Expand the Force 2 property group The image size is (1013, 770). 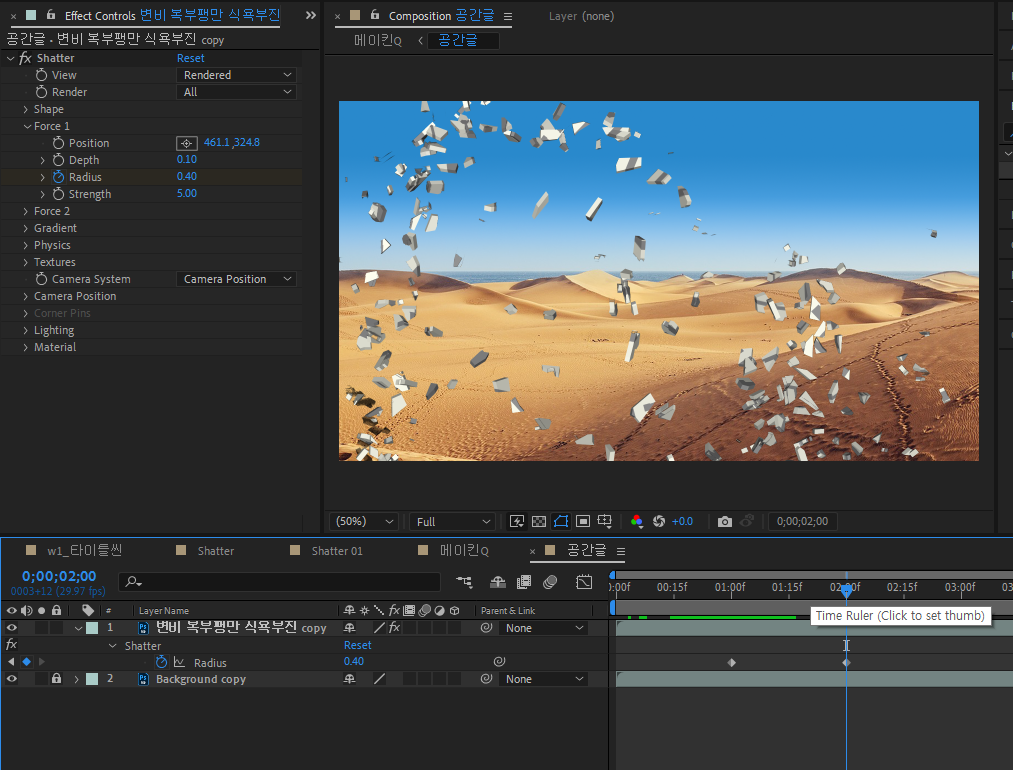click(x=26, y=211)
